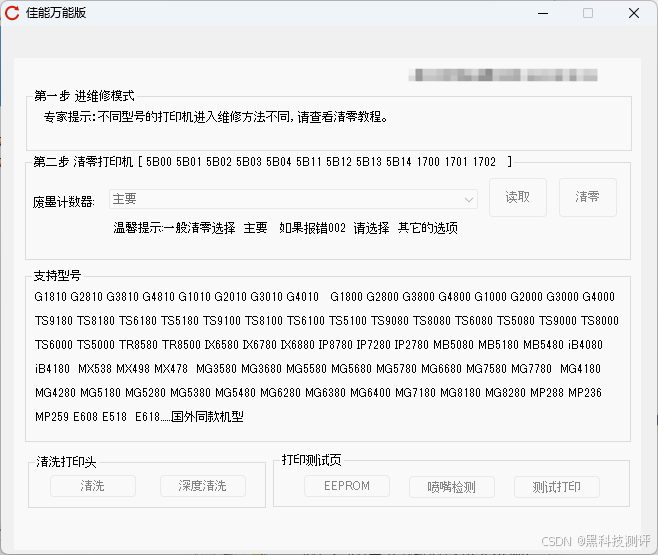This screenshot has height=555, width=658.
Task: Click the 支持型号 group label
Action: click(x=57, y=276)
